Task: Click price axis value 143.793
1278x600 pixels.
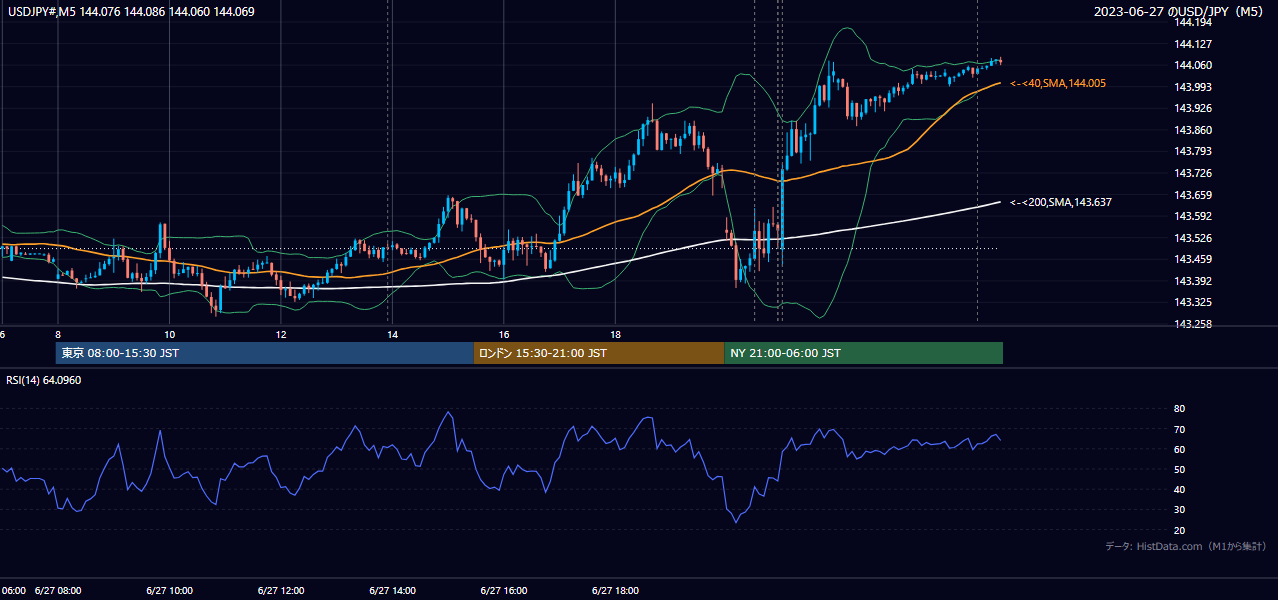Action: click(1192, 151)
